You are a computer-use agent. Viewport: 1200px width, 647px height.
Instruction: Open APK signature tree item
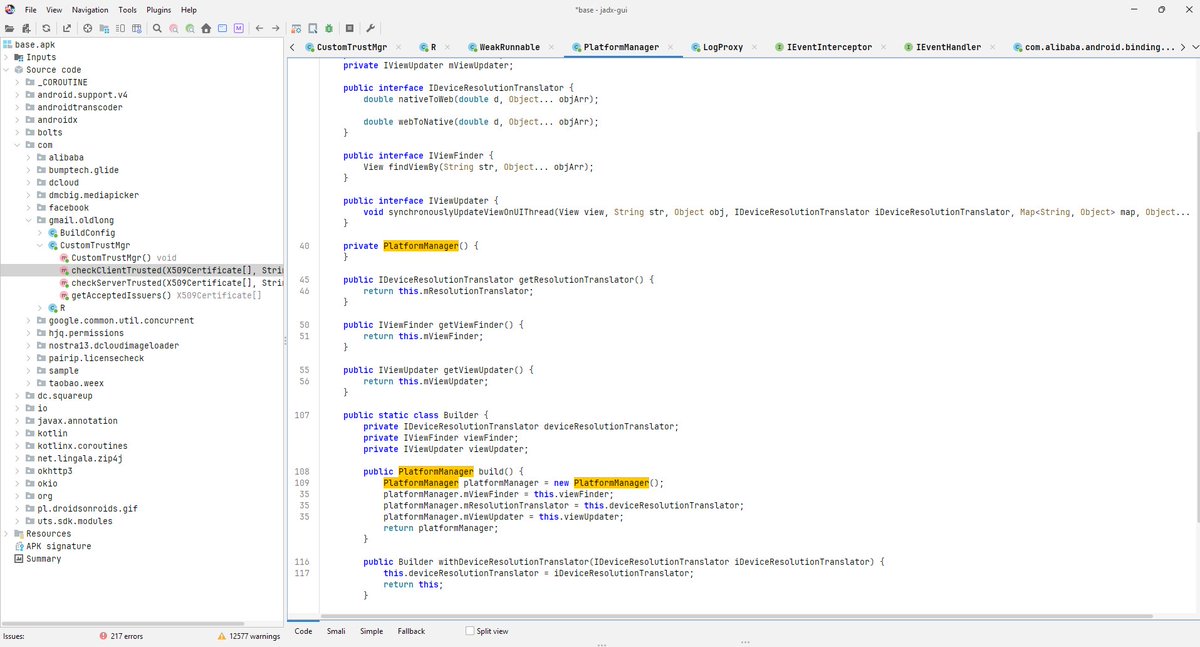click(51, 546)
